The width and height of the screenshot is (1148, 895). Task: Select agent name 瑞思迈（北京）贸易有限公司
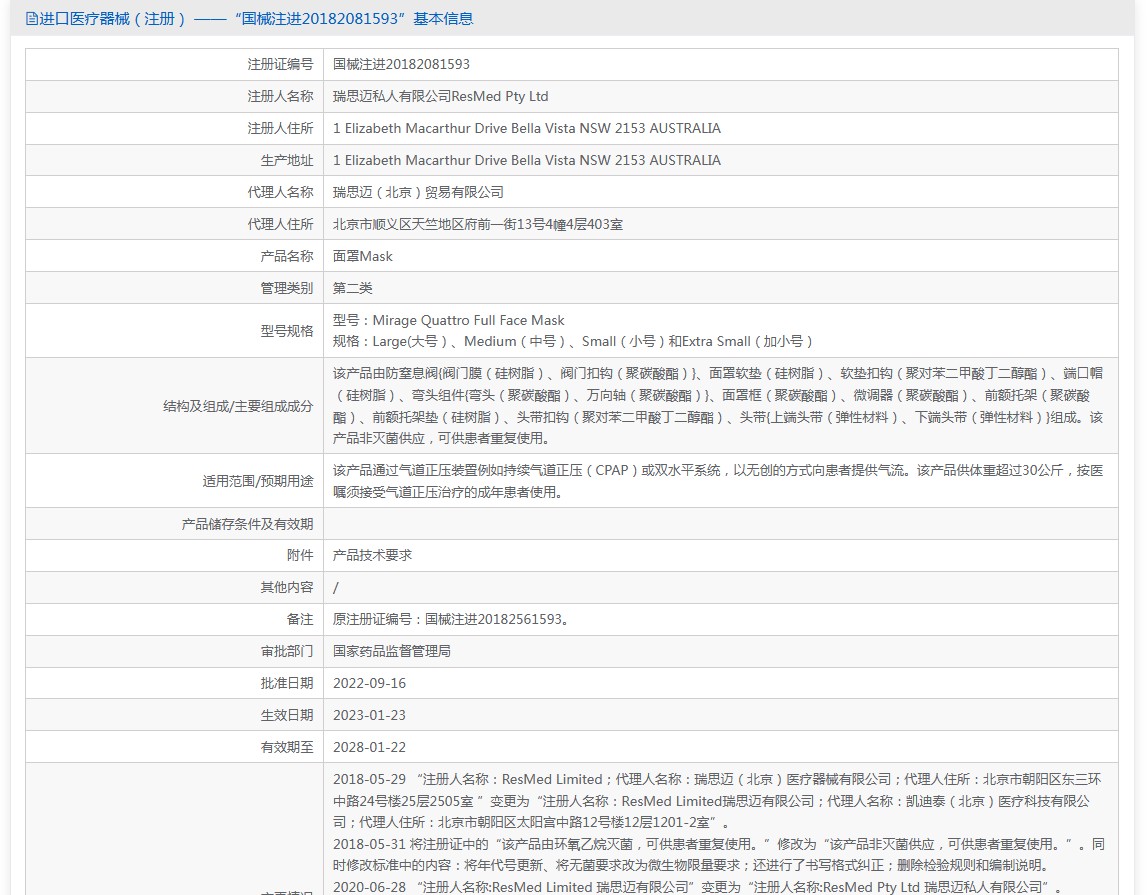[418, 192]
